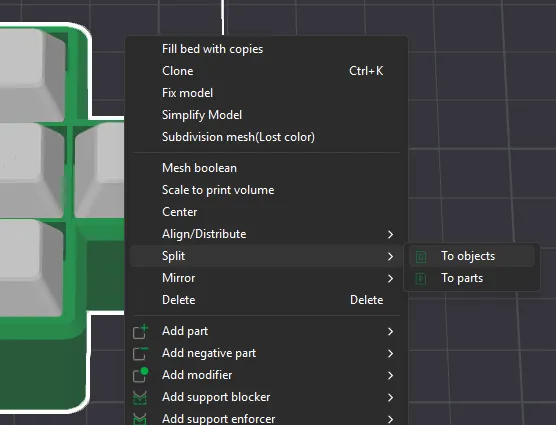Viewport: 556px width, 425px height.
Task: Split the model To objects
Action: tap(472, 256)
